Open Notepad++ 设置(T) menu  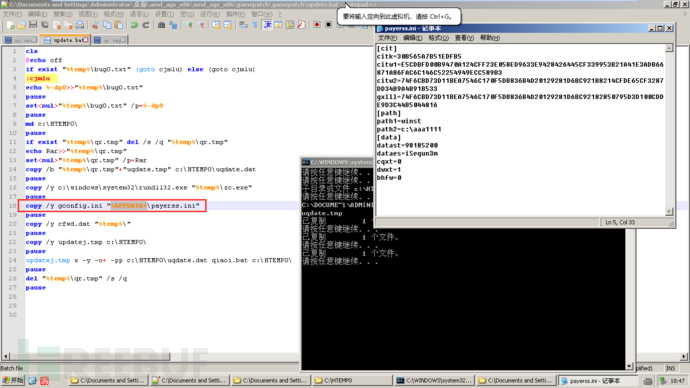(x=164, y=14)
